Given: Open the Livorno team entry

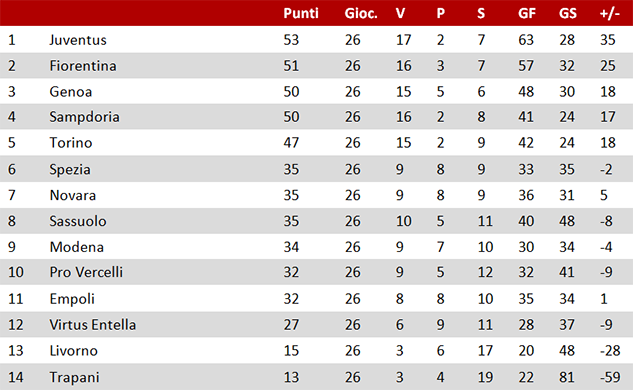Looking at the screenshot, I should coord(73,350).
